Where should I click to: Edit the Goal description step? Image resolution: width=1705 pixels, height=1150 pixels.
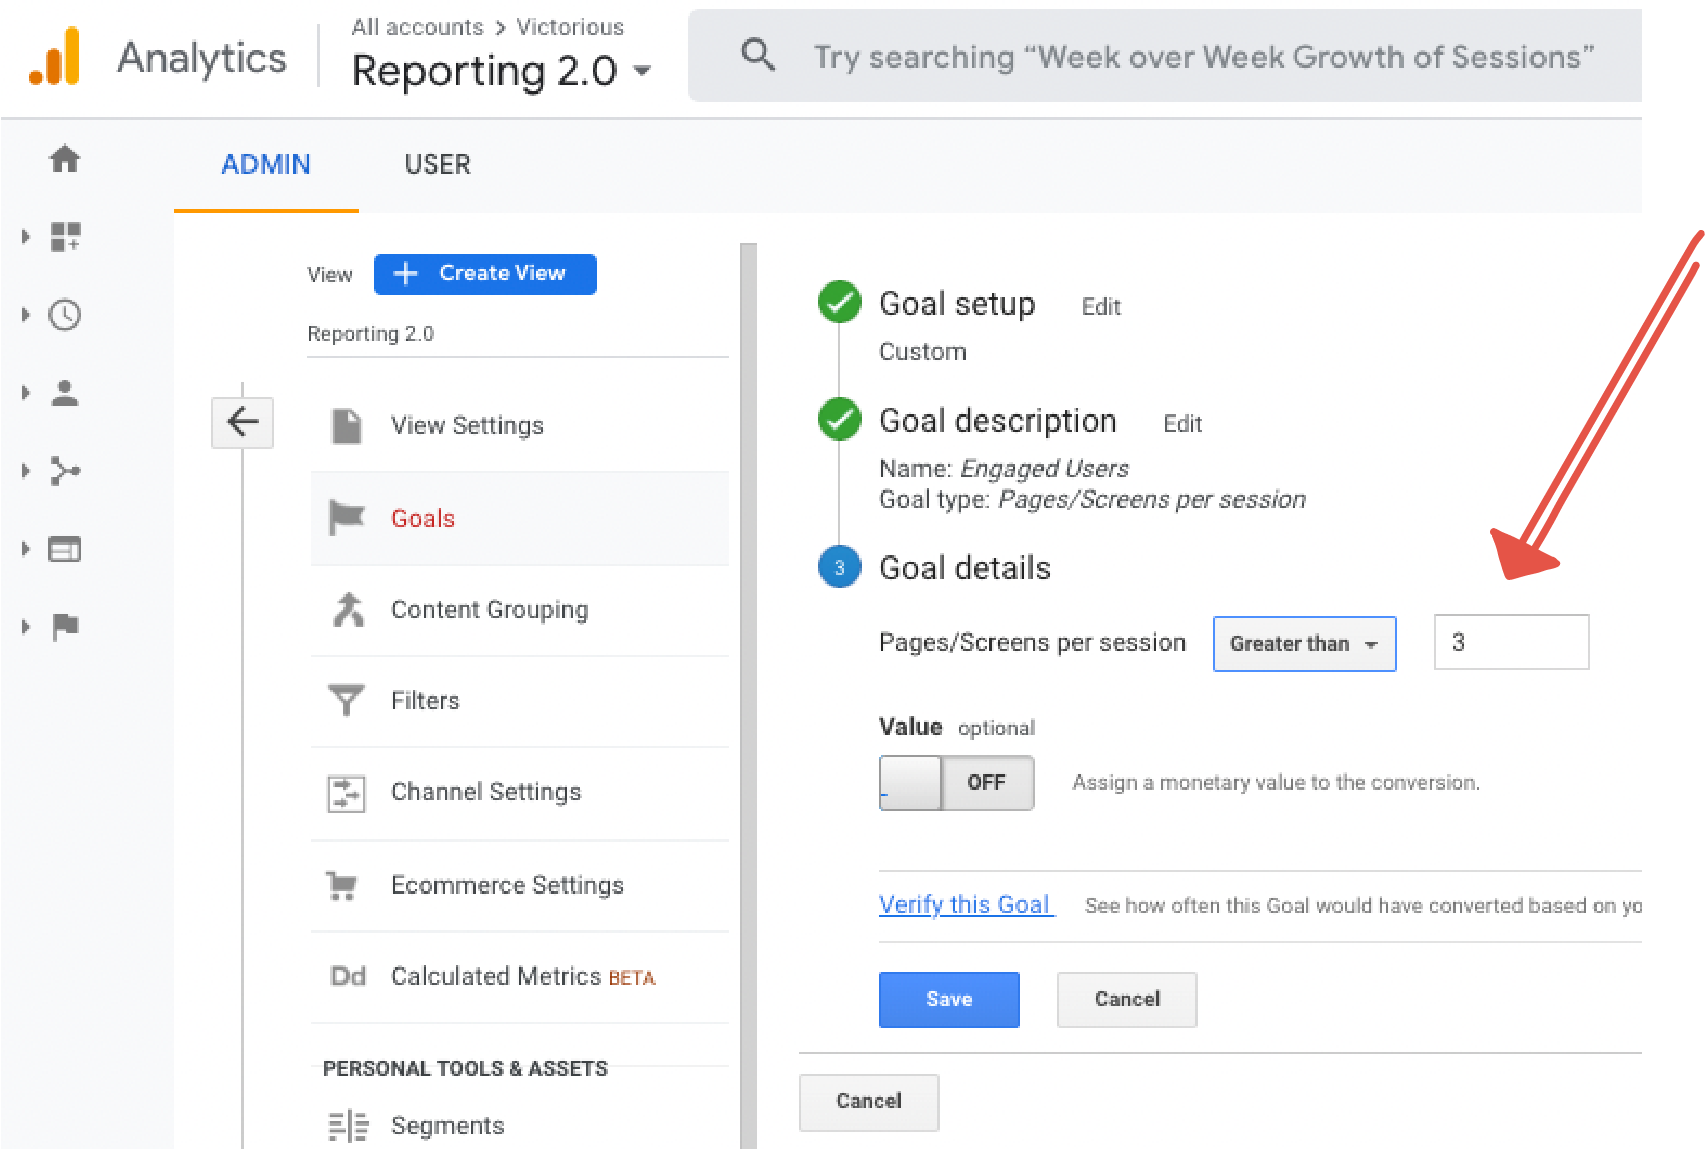[1182, 424]
